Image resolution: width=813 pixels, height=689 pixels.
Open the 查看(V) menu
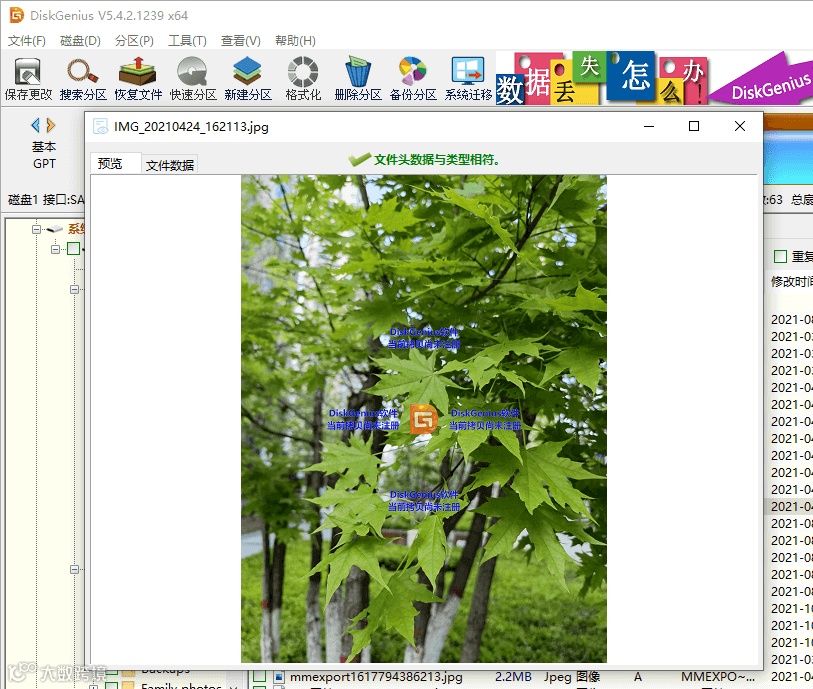pos(241,40)
